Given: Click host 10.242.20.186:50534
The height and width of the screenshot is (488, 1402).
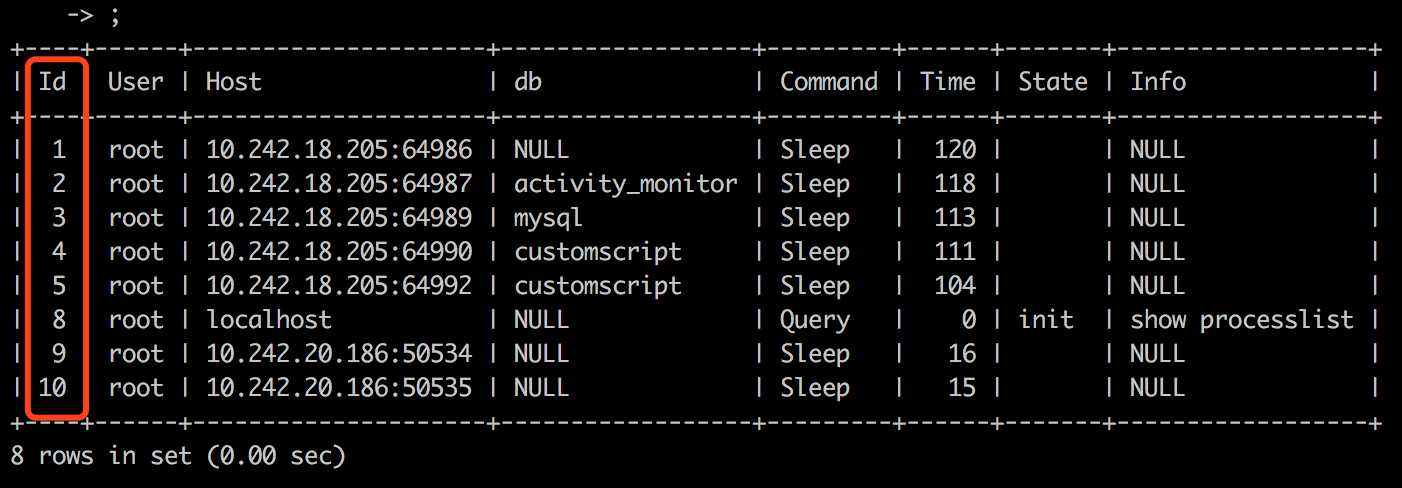Looking at the screenshot, I should (x=339, y=354).
